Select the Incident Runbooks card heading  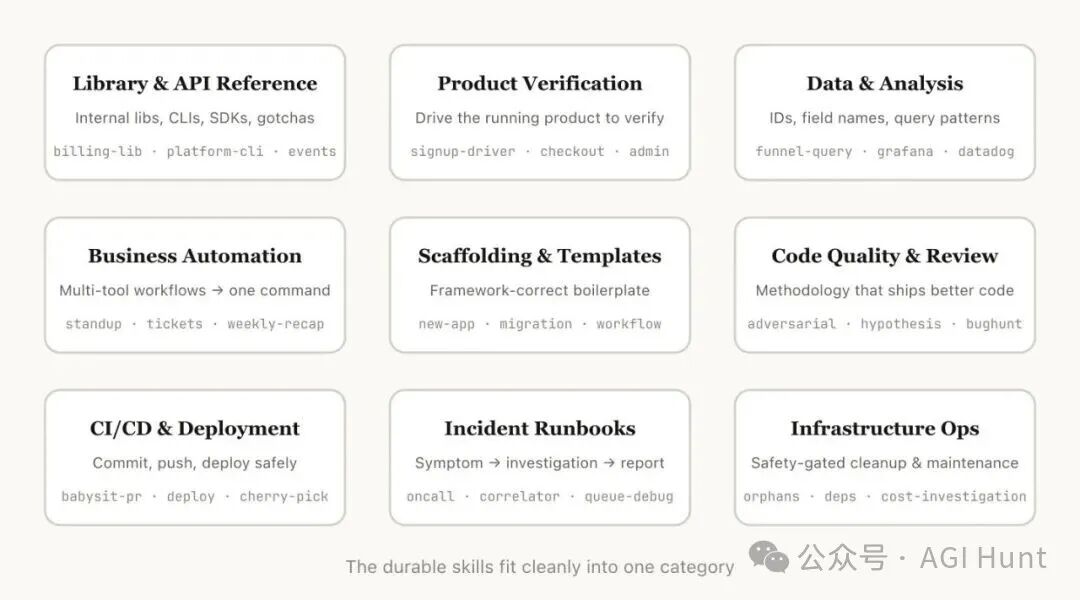point(540,429)
